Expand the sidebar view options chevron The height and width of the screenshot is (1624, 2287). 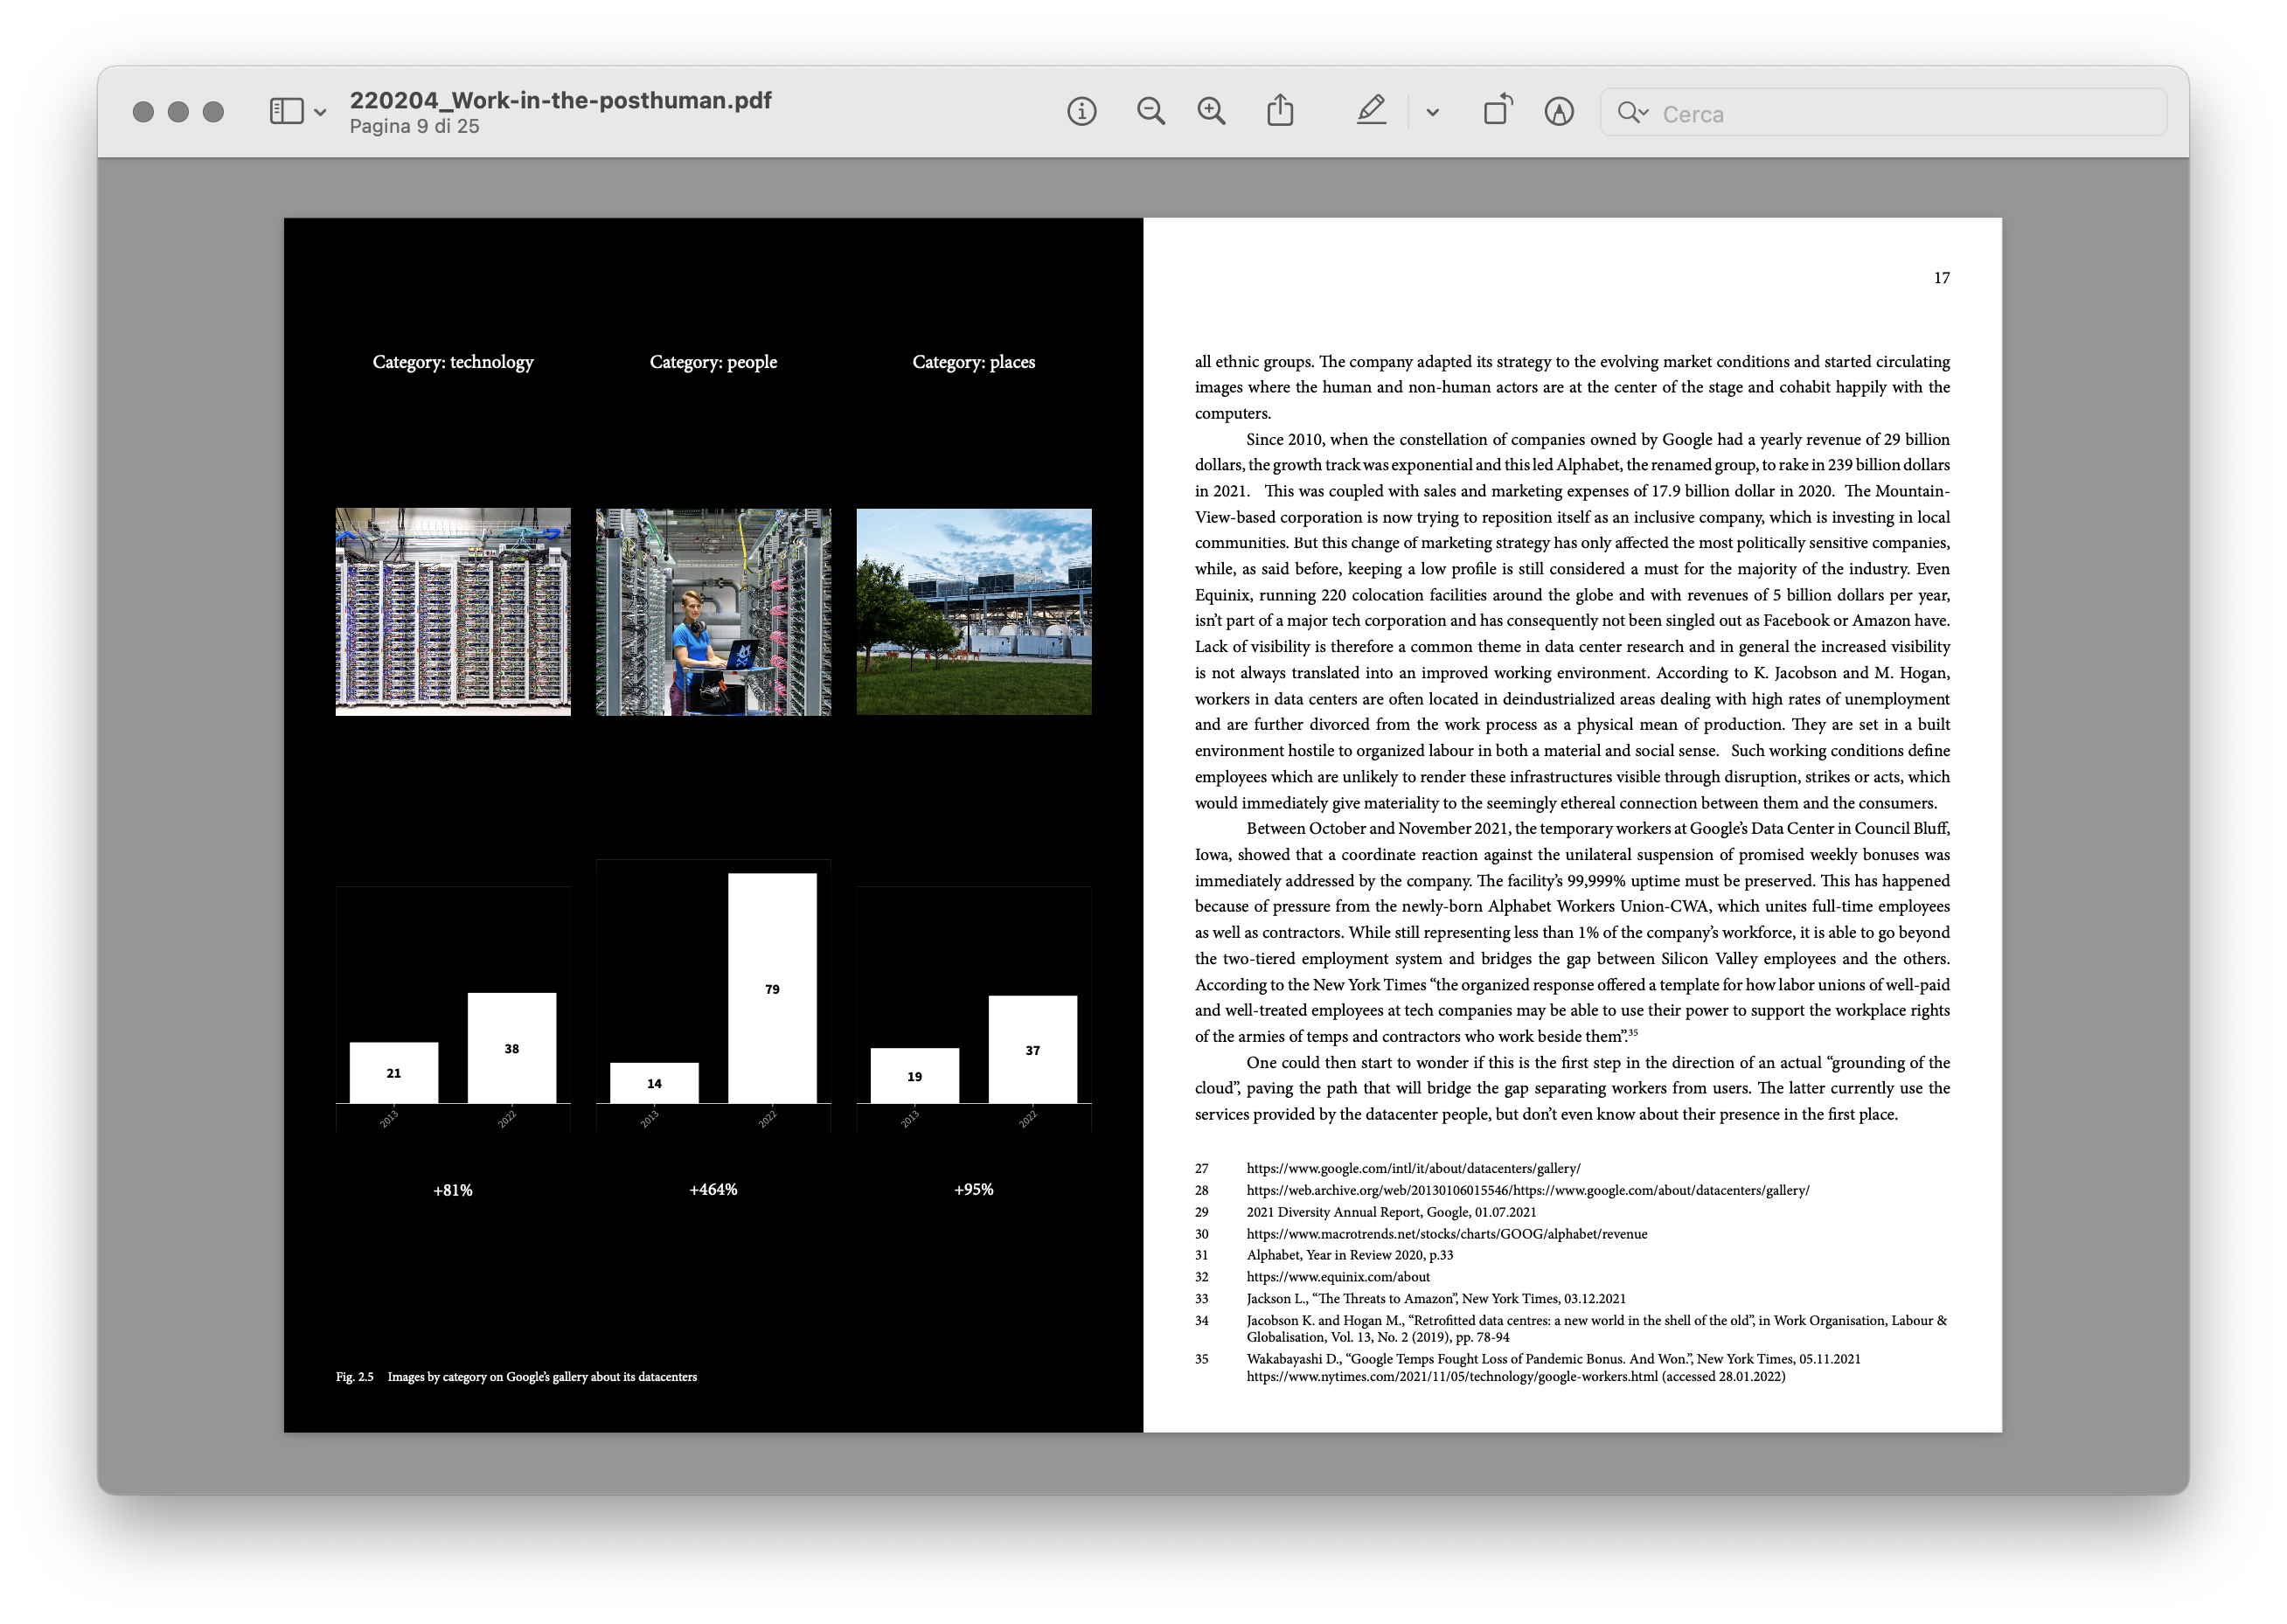(x=320, y=112)
